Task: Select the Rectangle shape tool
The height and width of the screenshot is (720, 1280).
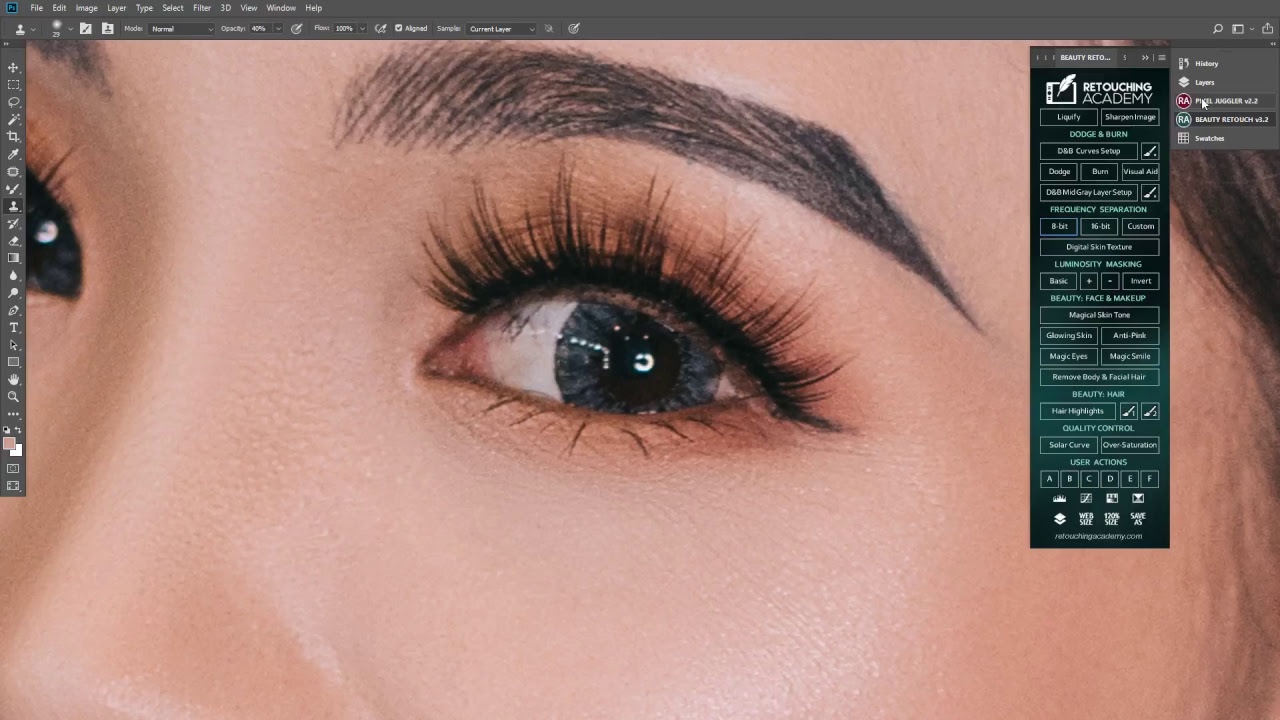Action: click(13, 362)
